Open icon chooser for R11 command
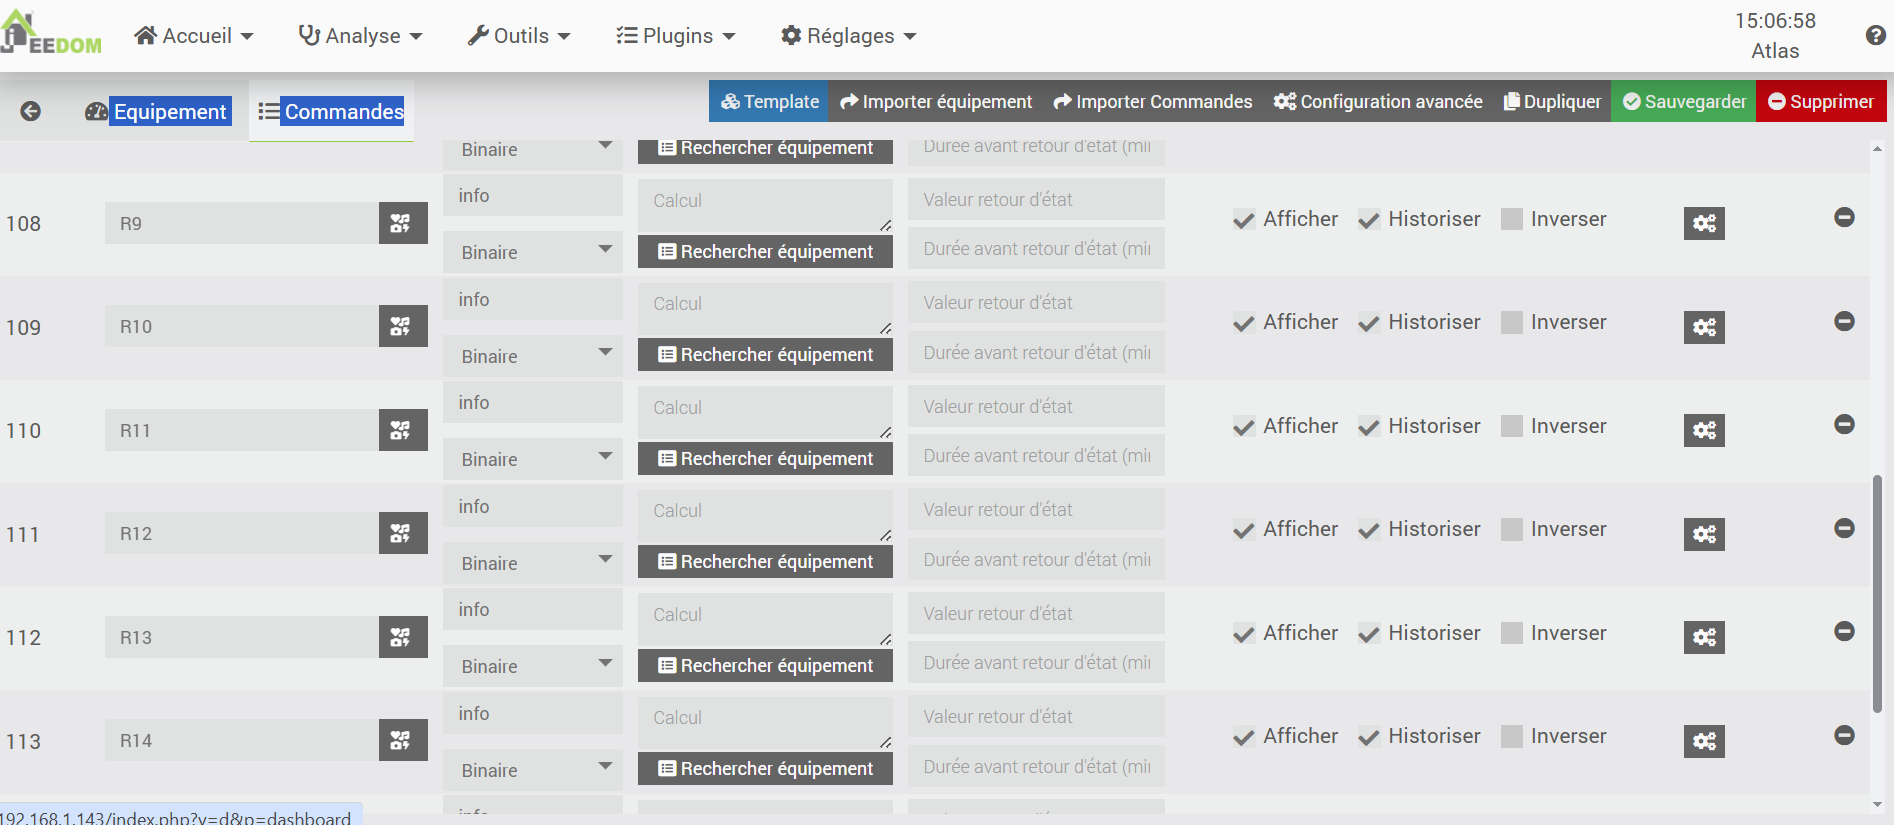The image size is (1894, 825). point(402,430)
